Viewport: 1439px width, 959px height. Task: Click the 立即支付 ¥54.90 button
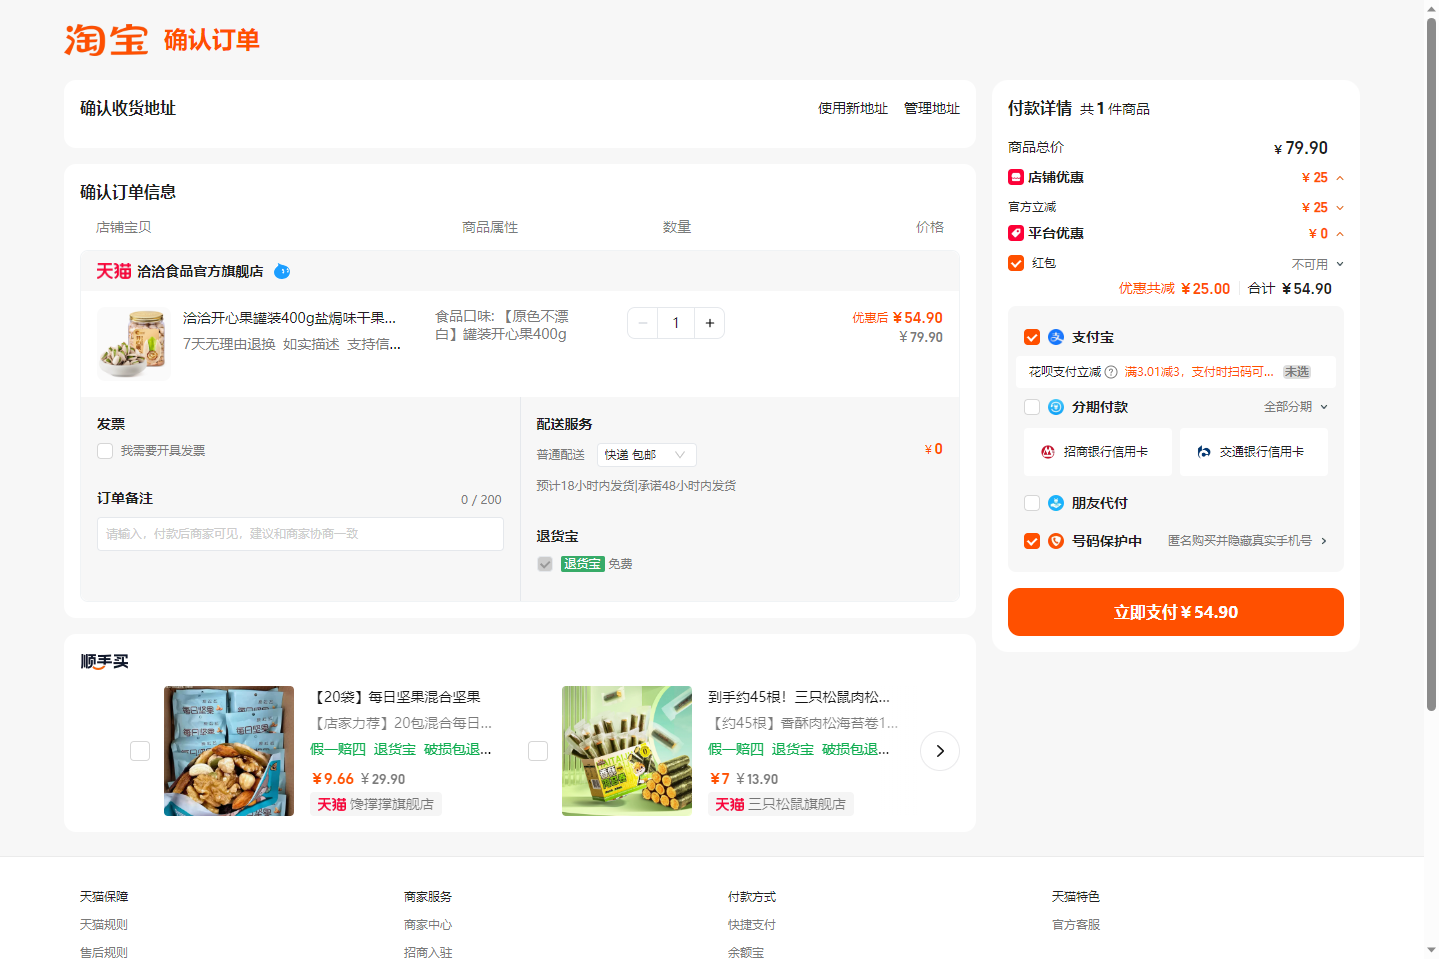[1176, 612]
